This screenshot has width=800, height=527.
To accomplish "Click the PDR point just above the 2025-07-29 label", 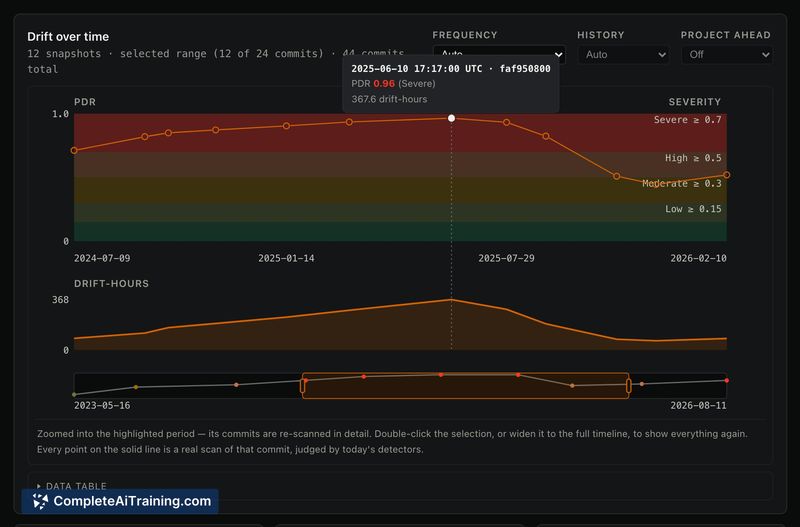I will click(x=507, y=122).
